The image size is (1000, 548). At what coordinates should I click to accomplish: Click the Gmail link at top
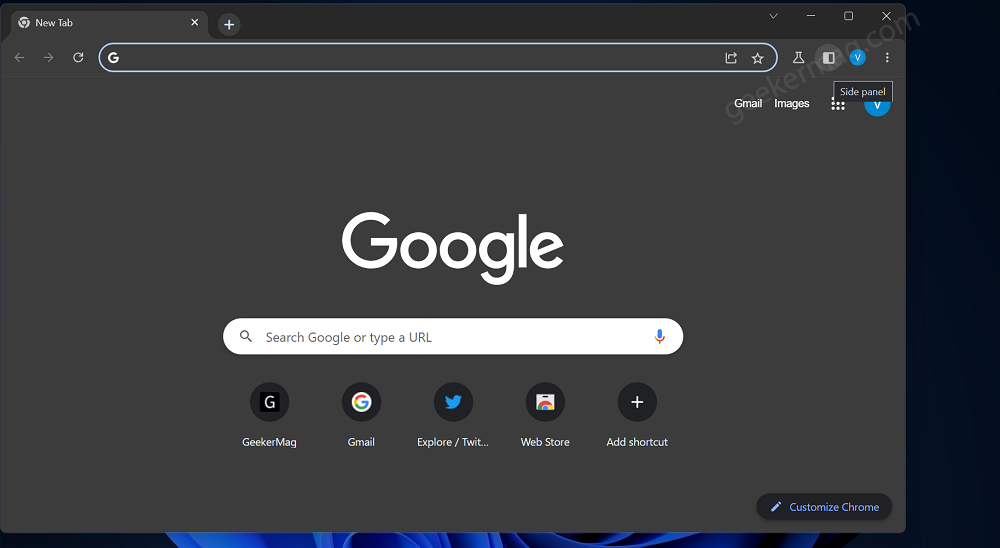click(x=747, y=103)
